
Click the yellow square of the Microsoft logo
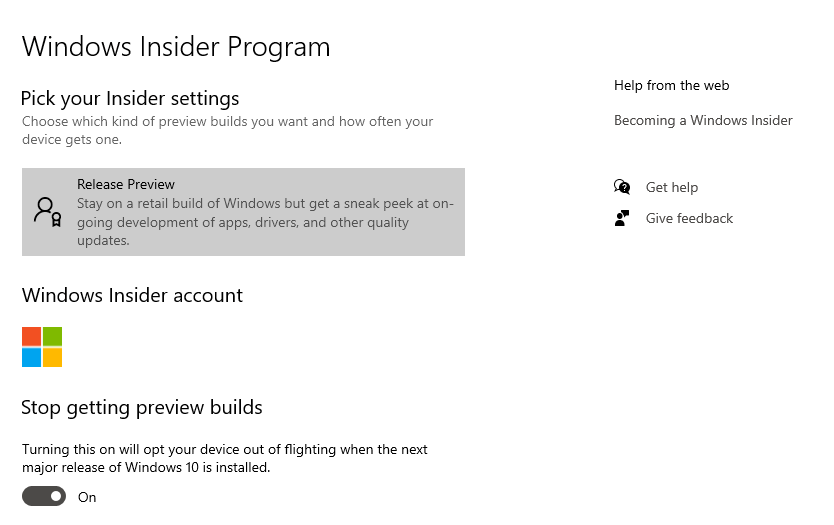coord(53,358)
